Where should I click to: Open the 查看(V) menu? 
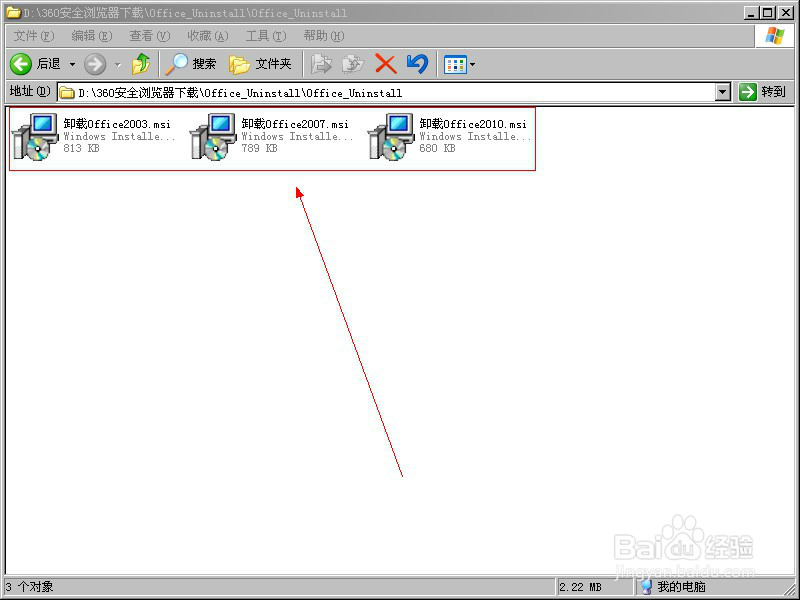click(149, 36)
